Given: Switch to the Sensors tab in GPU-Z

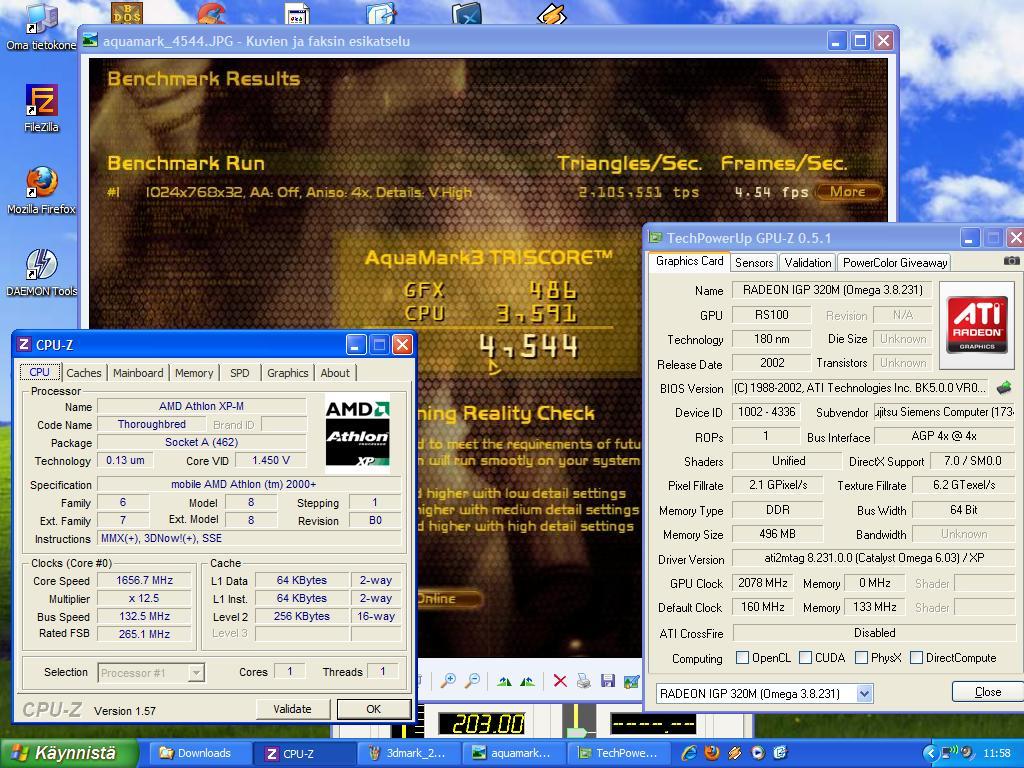Looking at the screenshot, I should click(754, 263).
